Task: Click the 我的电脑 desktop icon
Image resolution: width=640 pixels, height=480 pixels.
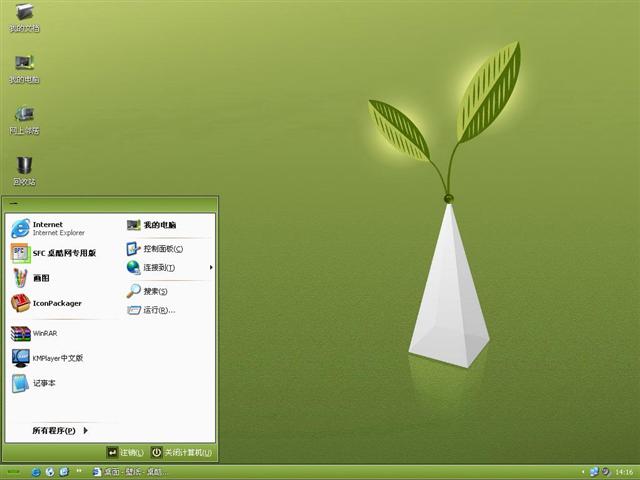Action: pyautogui.click(x=25, y=67)
